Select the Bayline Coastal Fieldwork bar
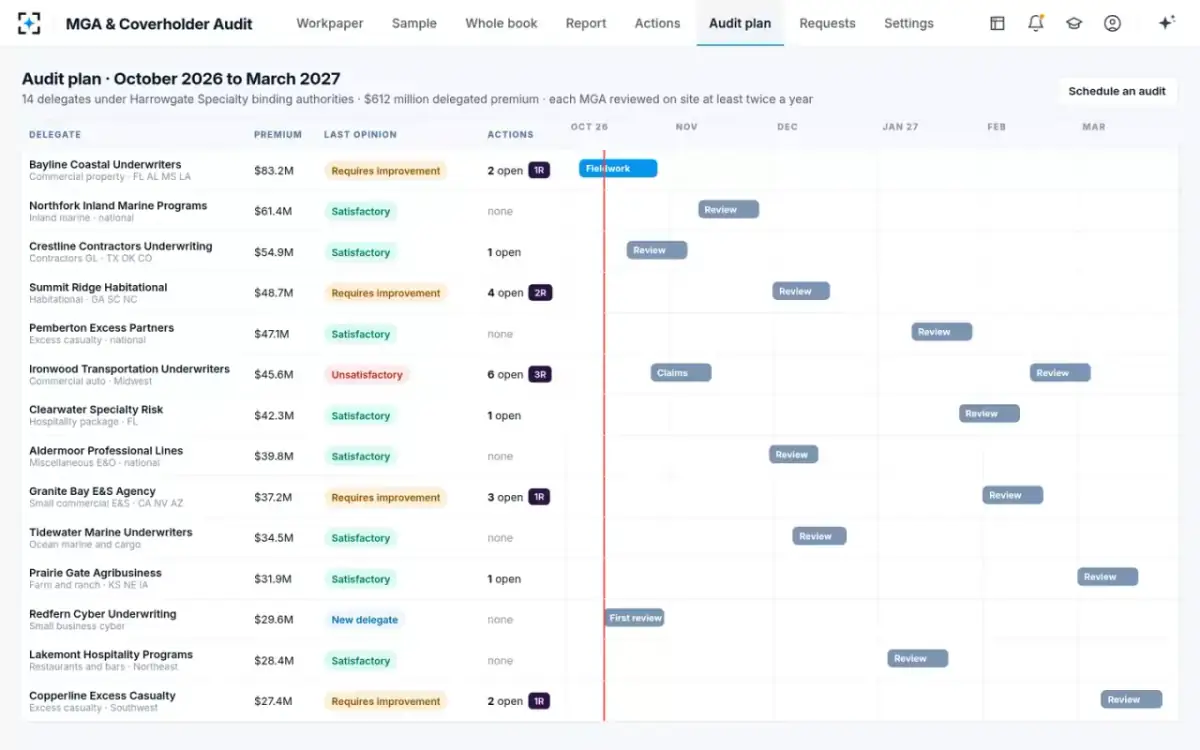Image resolution: width=1200 pixels, height=750 pixels. (618, 169)
